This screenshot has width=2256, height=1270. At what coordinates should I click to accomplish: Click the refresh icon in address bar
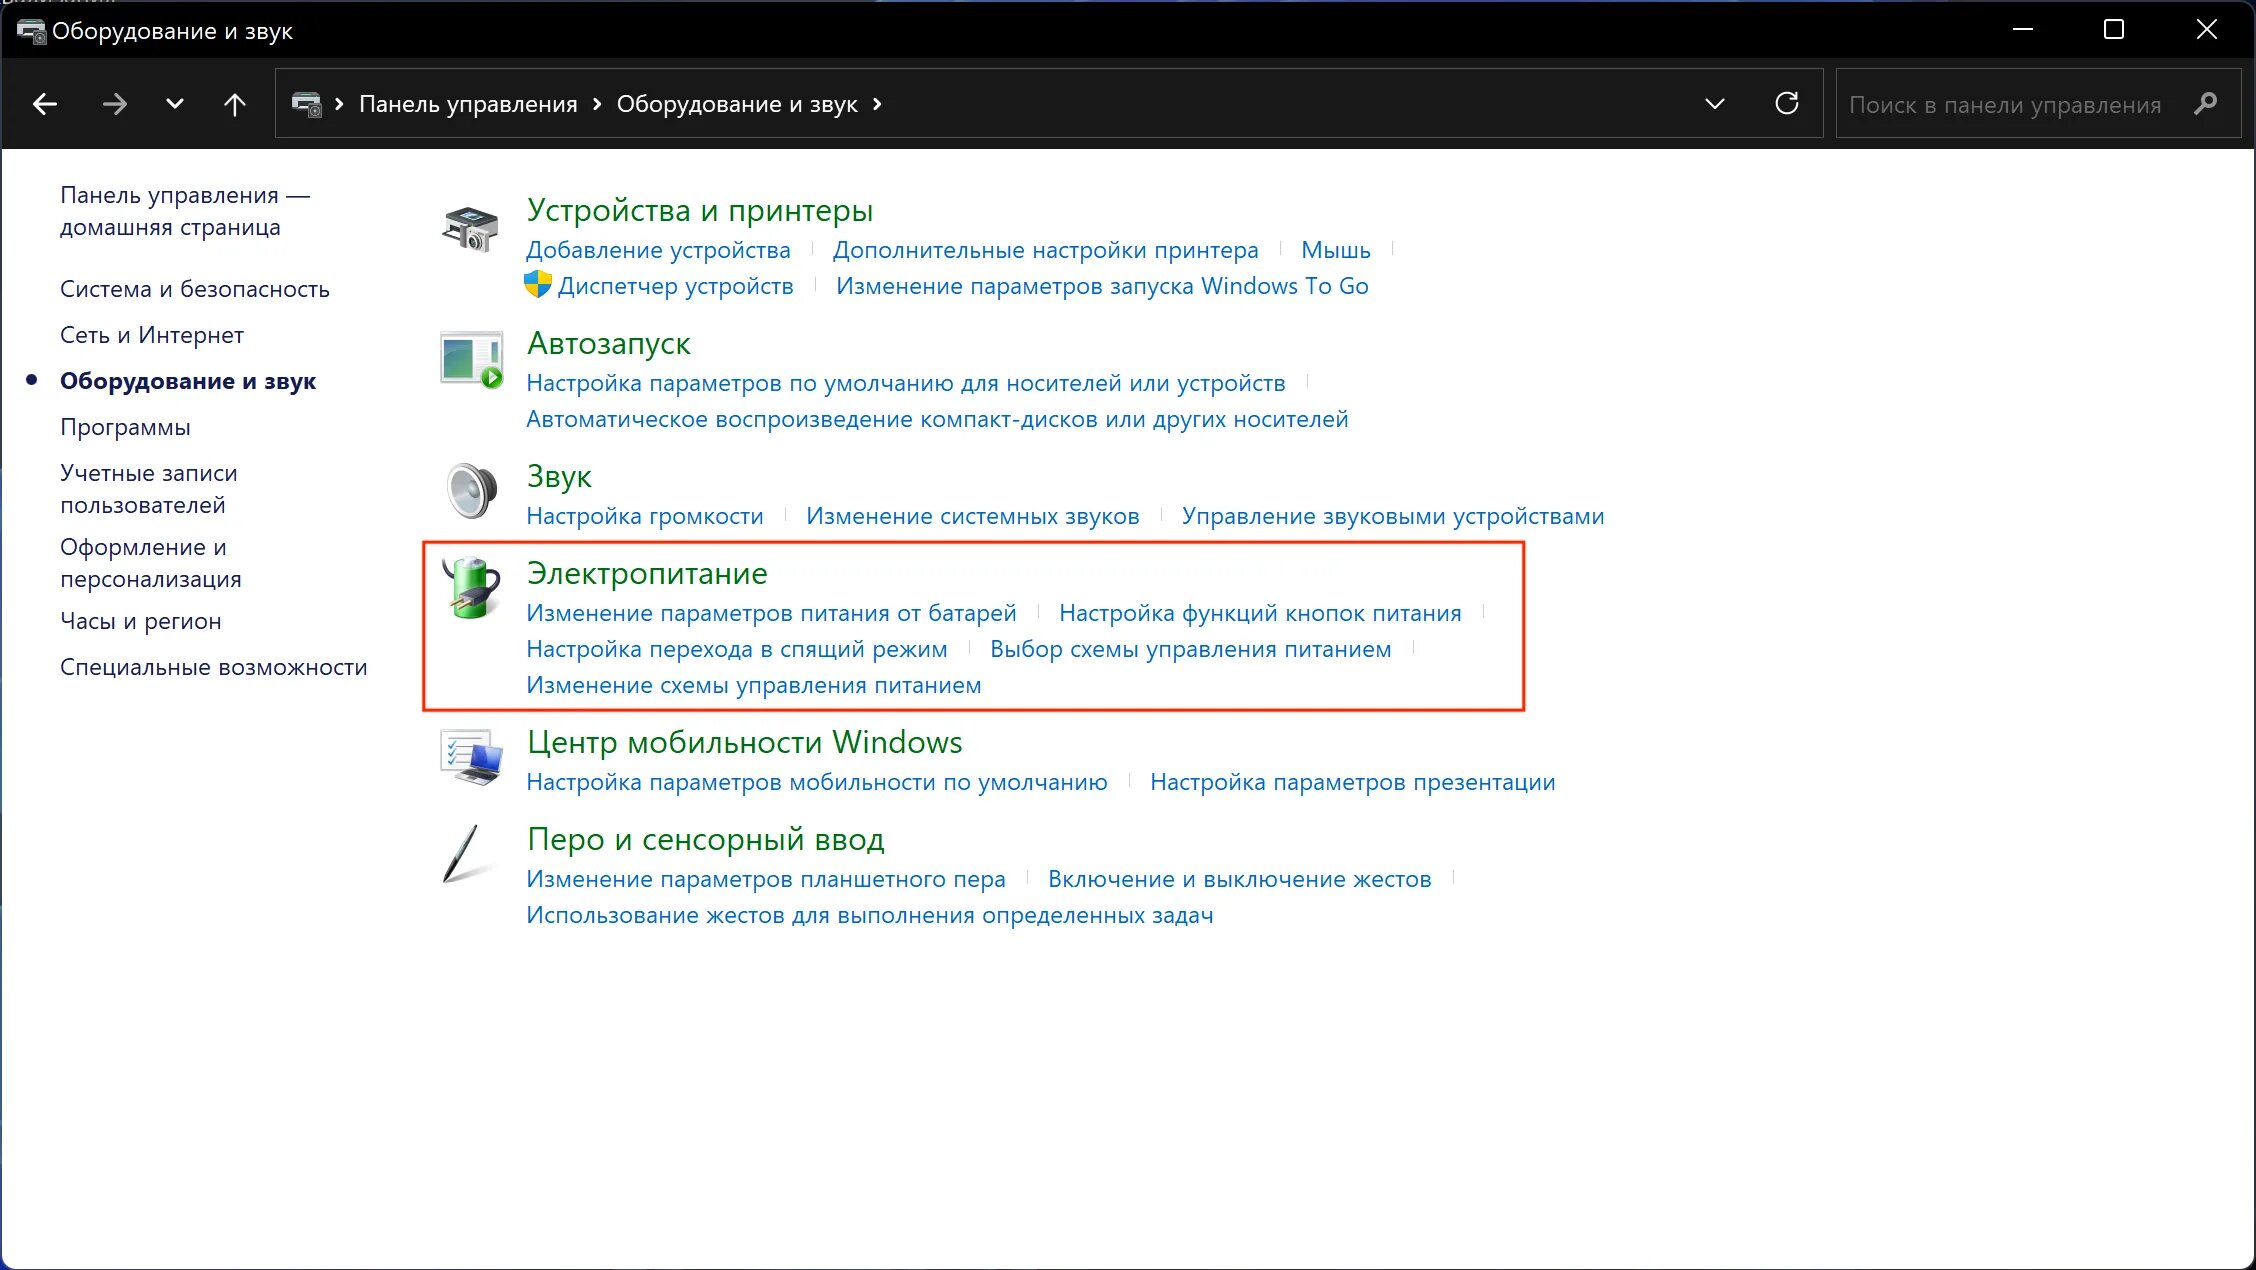click(x=1786, y=103)
